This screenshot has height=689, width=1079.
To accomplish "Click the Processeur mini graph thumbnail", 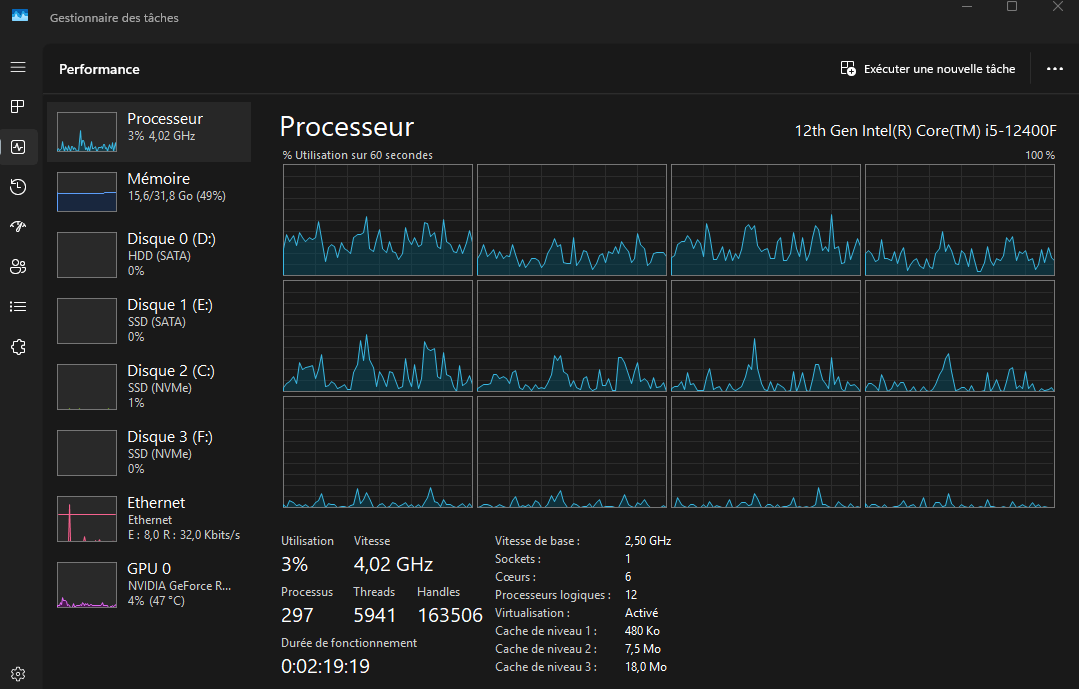I will [87, 132].
